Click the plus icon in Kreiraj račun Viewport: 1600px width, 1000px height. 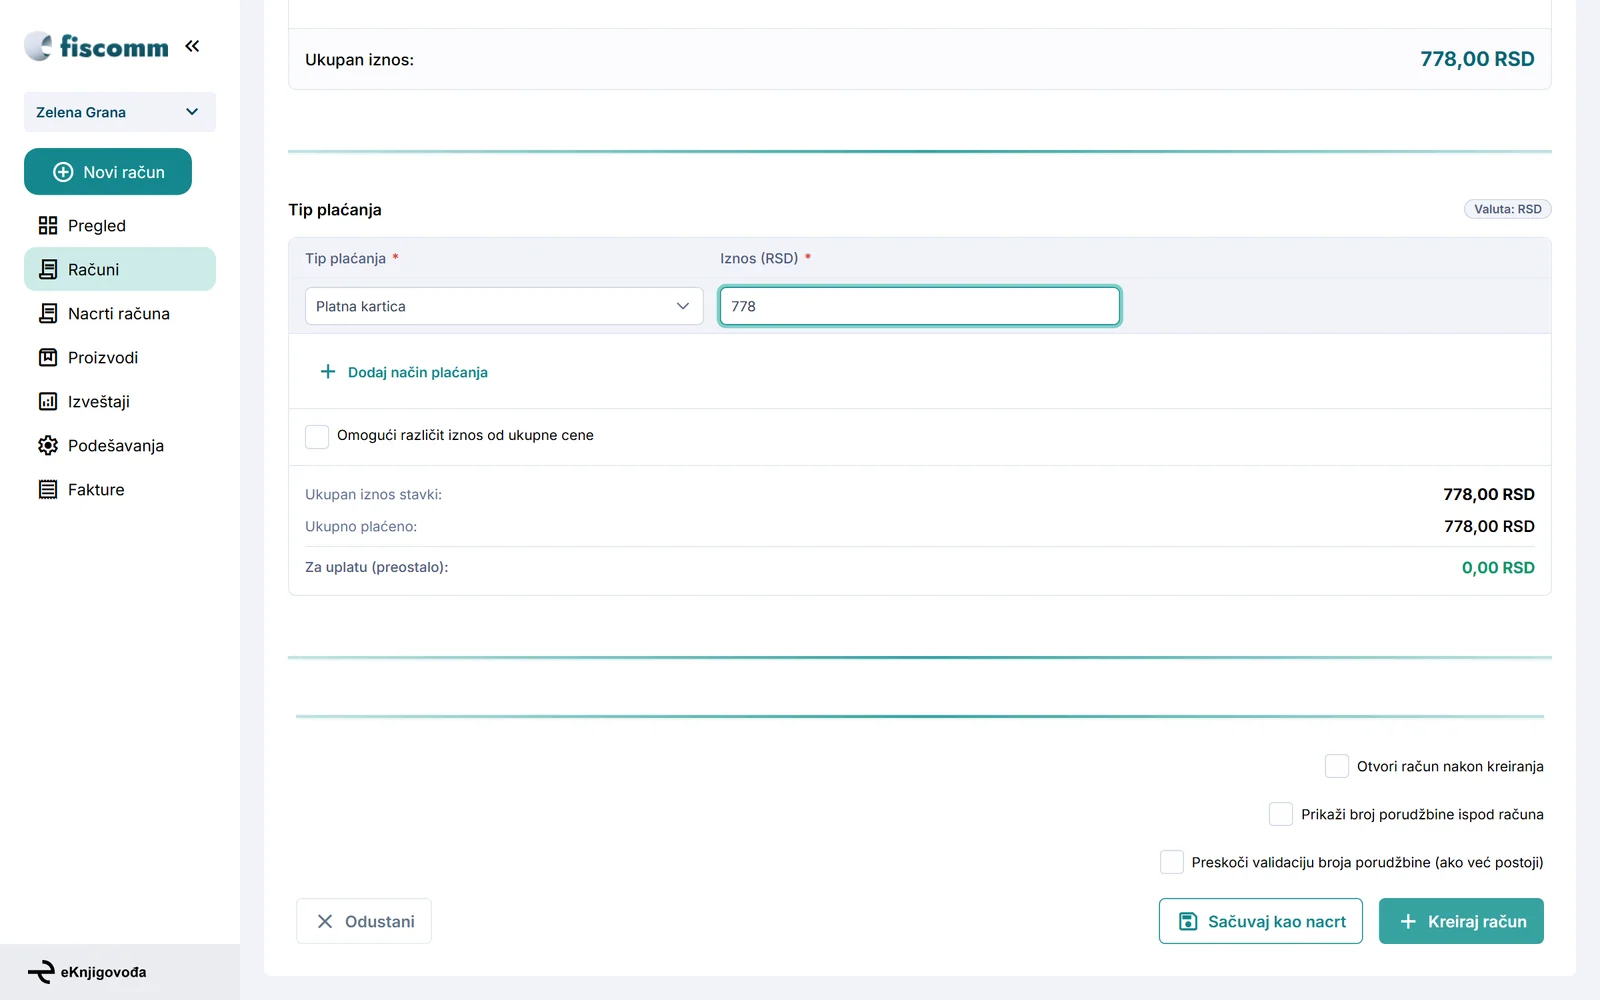(1408, 921)
